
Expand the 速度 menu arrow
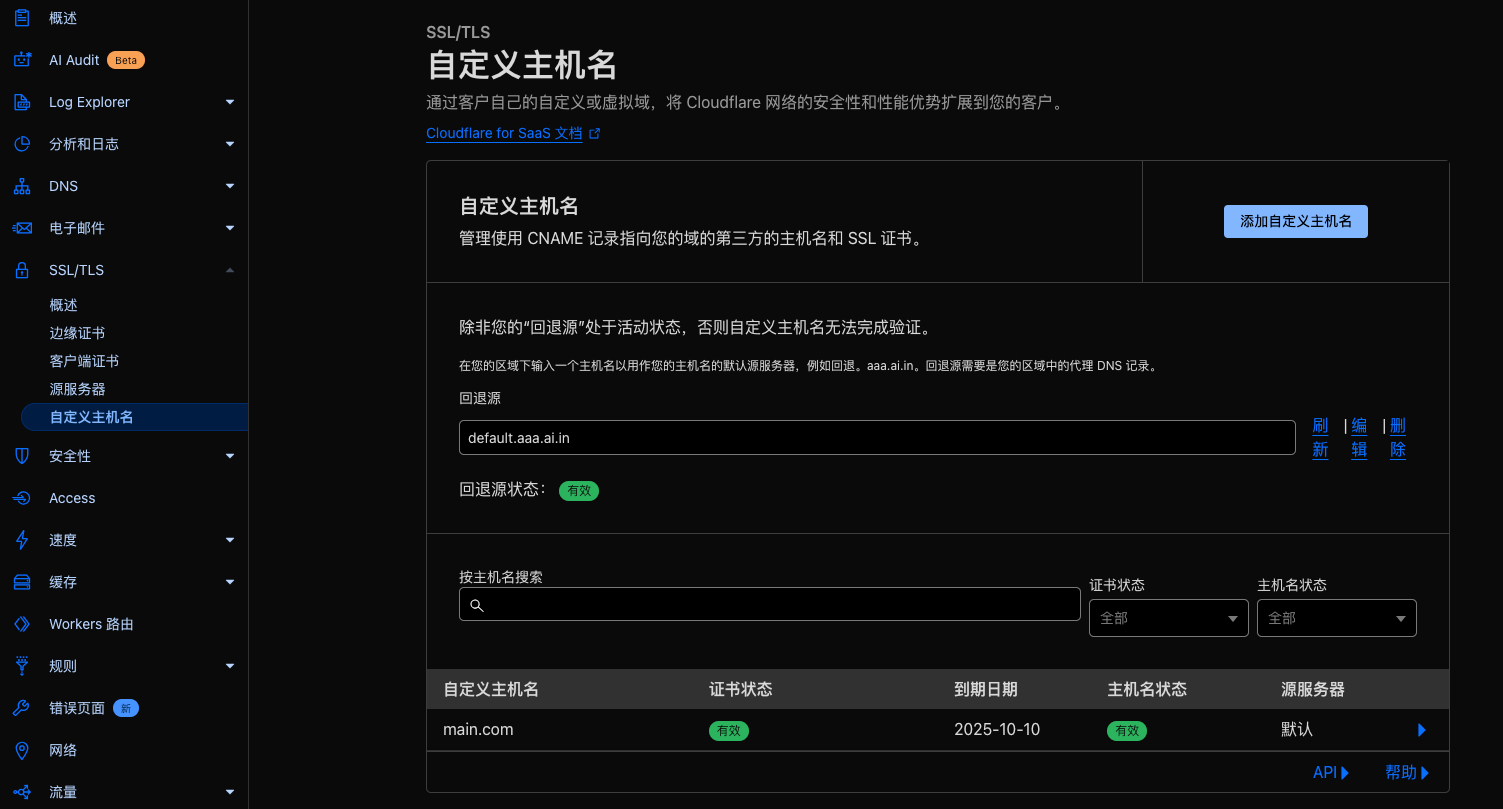(230, 540)
